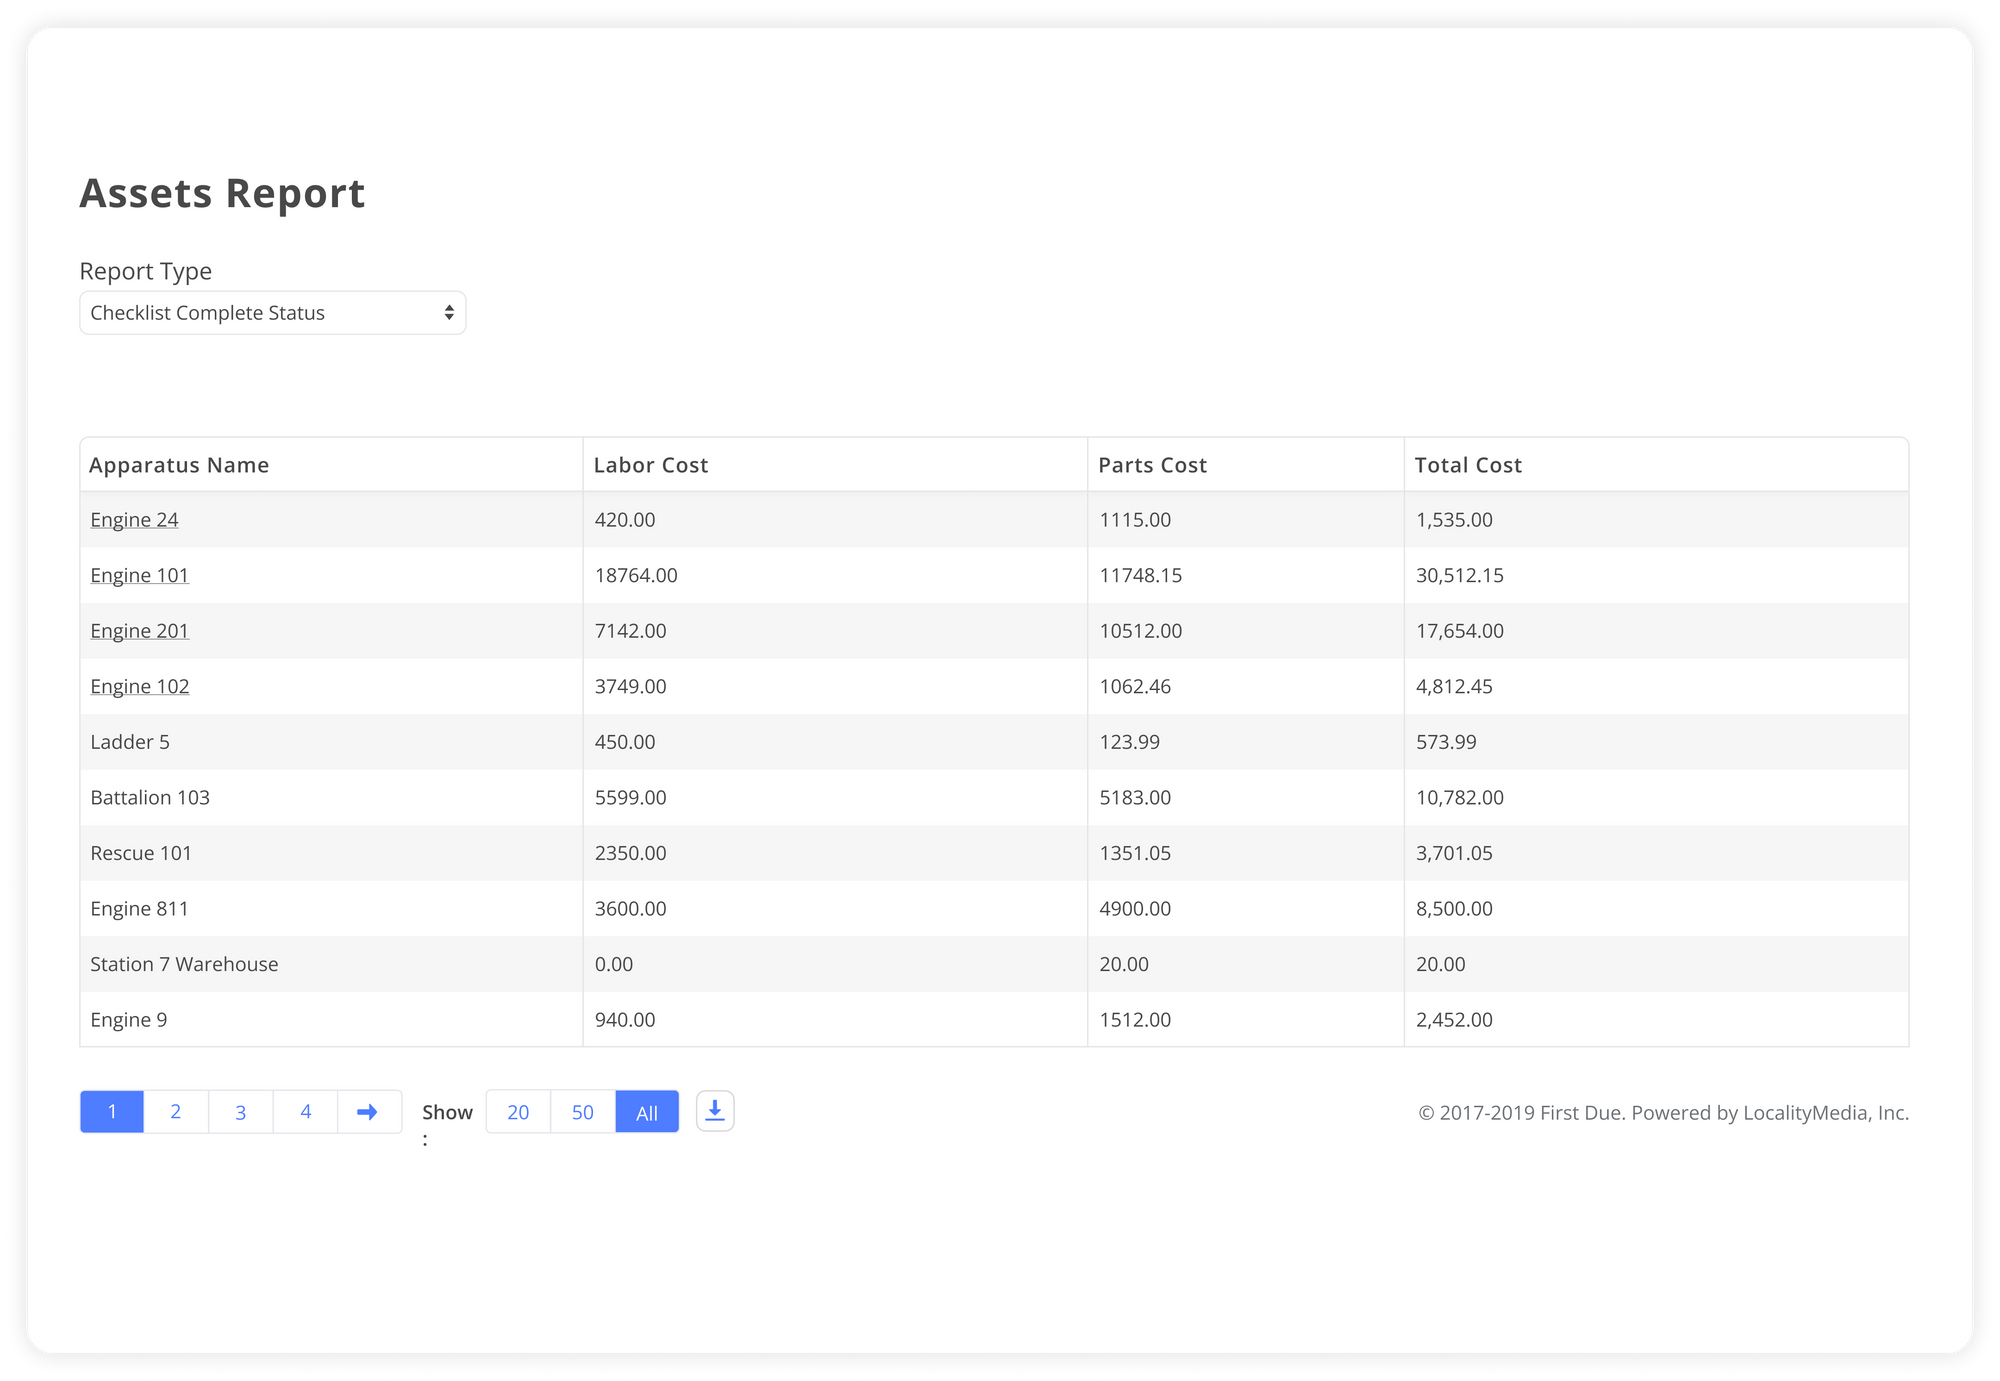Image resolution: width=2000 pixels, height=1381 pixels.
Task: Show All rows in the table
Action: (646, 1111)
